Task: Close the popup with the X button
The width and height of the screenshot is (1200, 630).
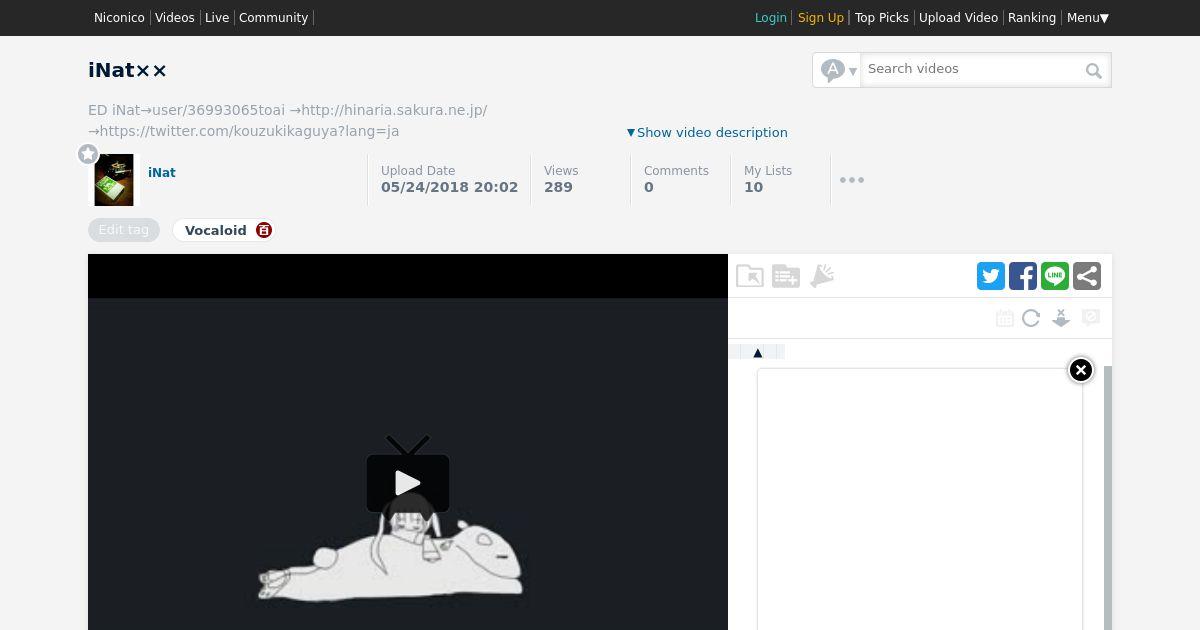Action: click(1081, 370)
